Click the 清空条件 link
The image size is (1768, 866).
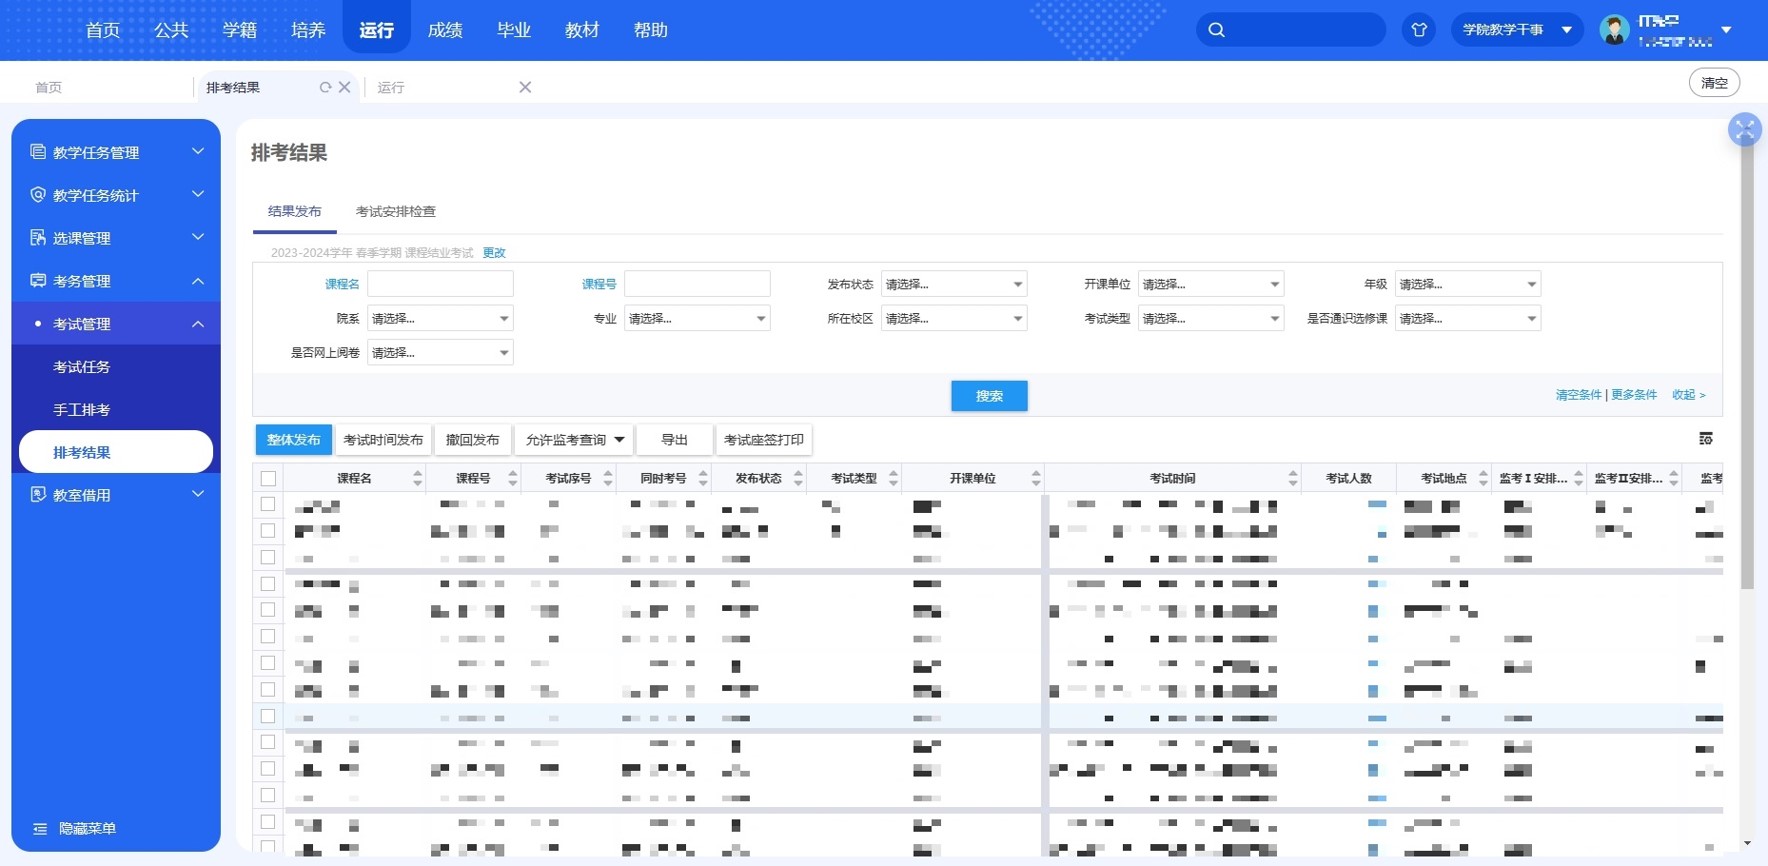tap(1578, 395)
